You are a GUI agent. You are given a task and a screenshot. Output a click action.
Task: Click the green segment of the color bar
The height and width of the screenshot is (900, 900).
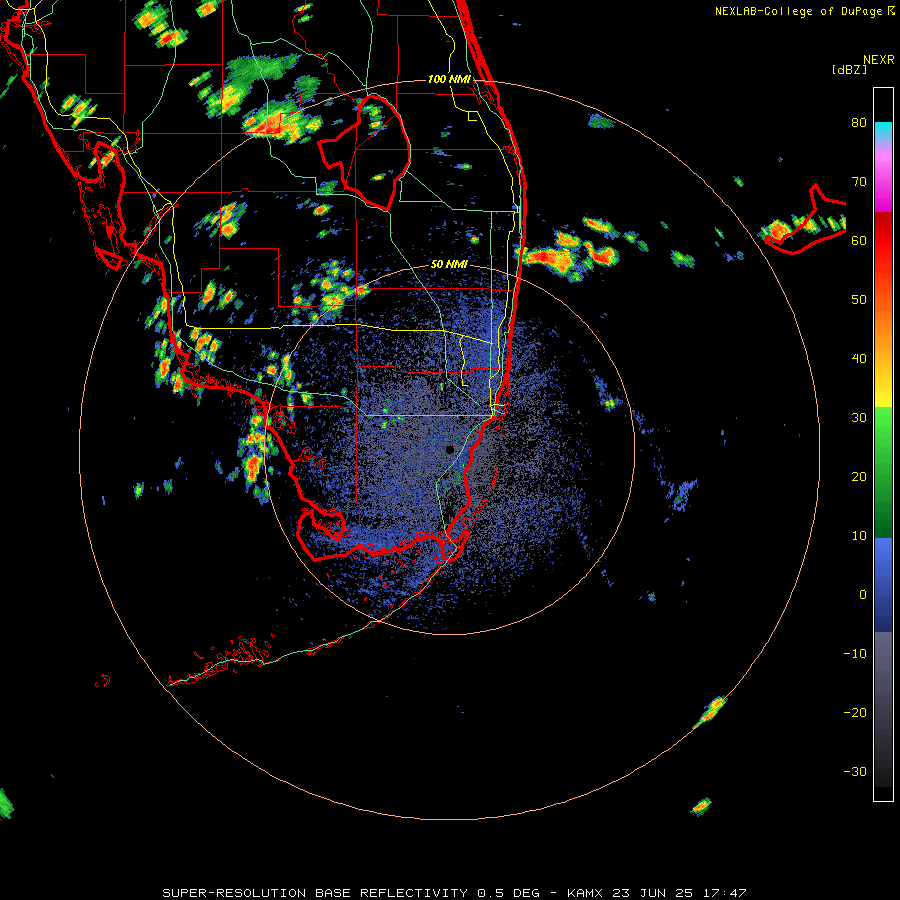click(883, 472)
